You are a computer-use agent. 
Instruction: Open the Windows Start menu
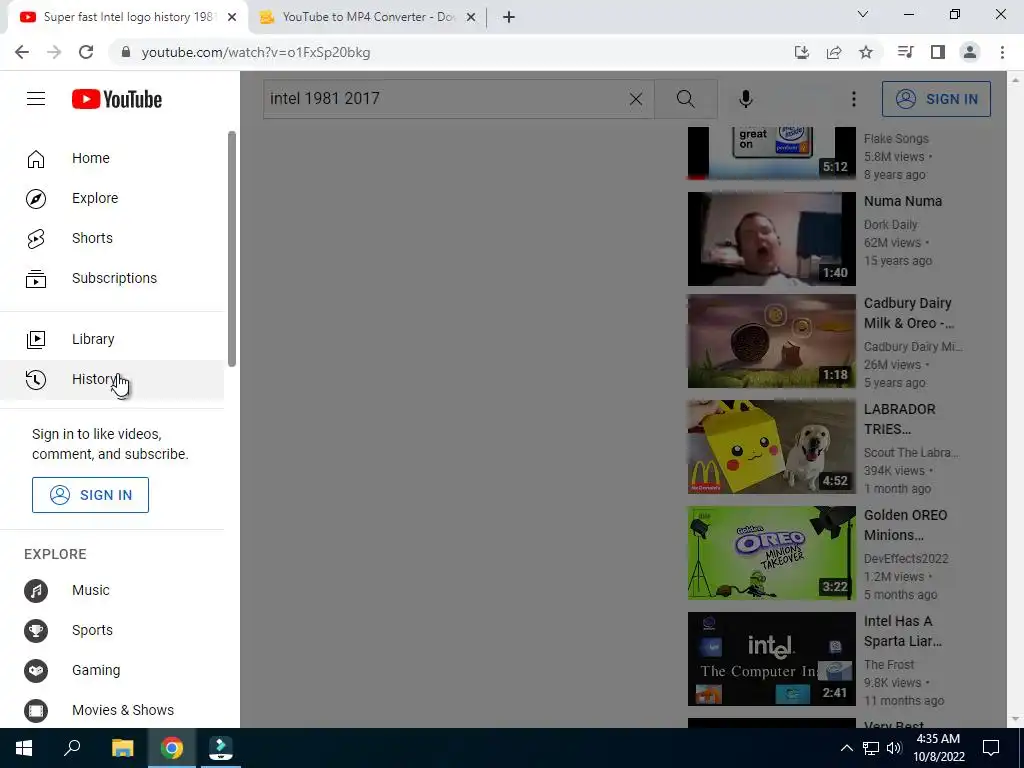point(24,748)
